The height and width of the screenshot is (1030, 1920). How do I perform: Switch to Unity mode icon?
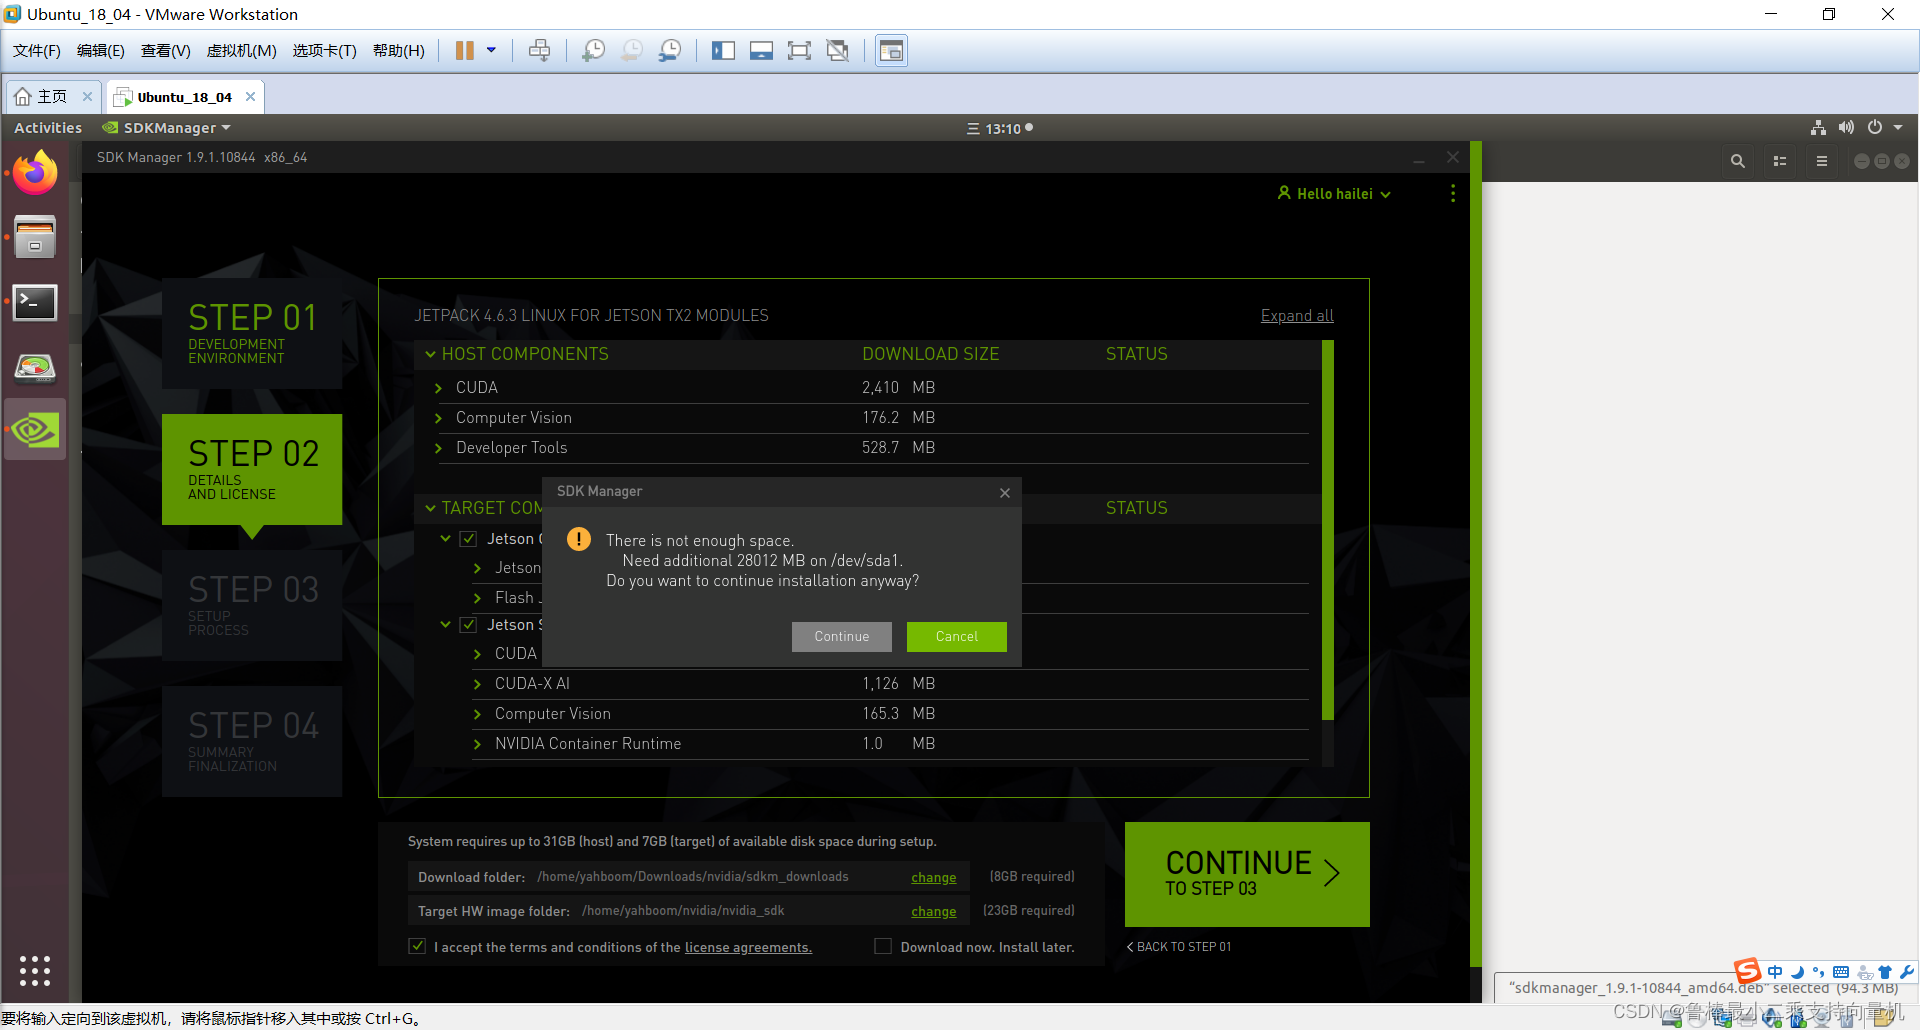point(838,51)
